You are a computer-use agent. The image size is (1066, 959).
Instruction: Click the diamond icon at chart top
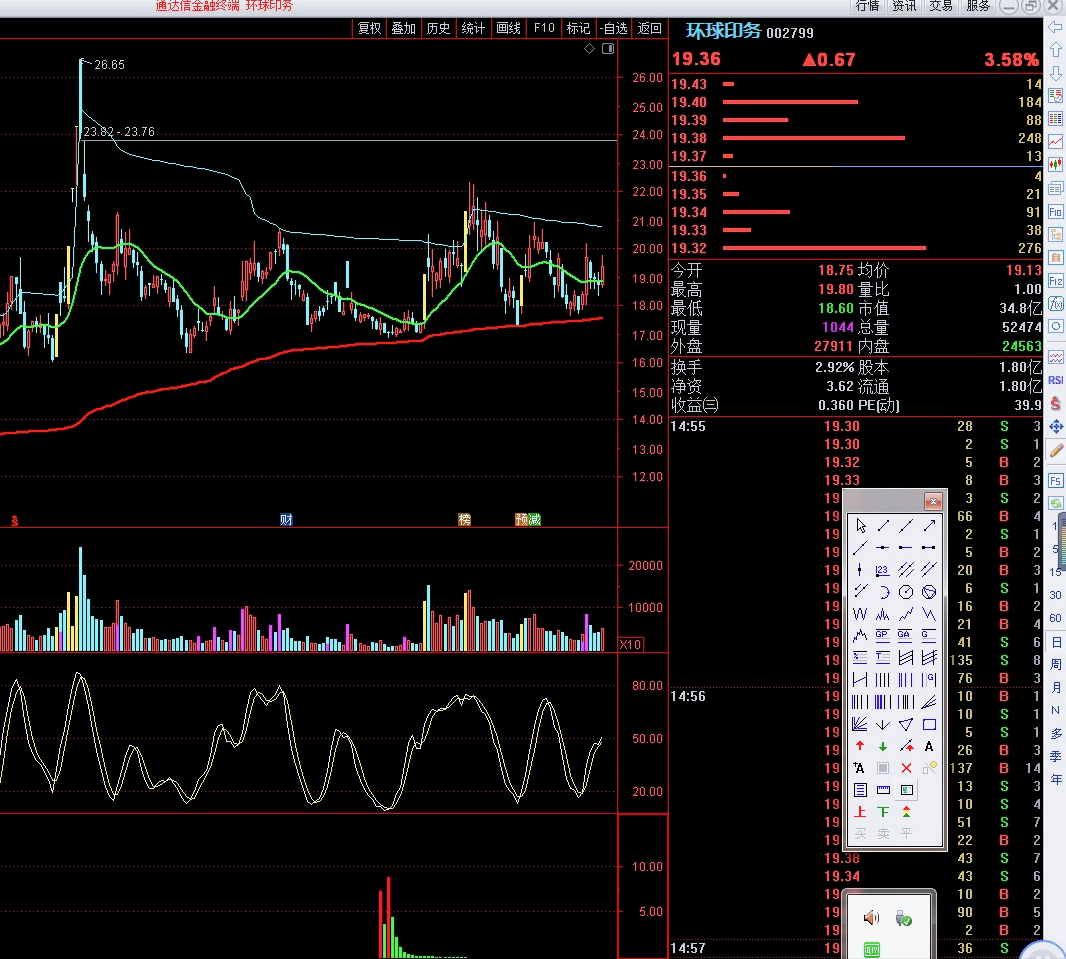(589, 48)
